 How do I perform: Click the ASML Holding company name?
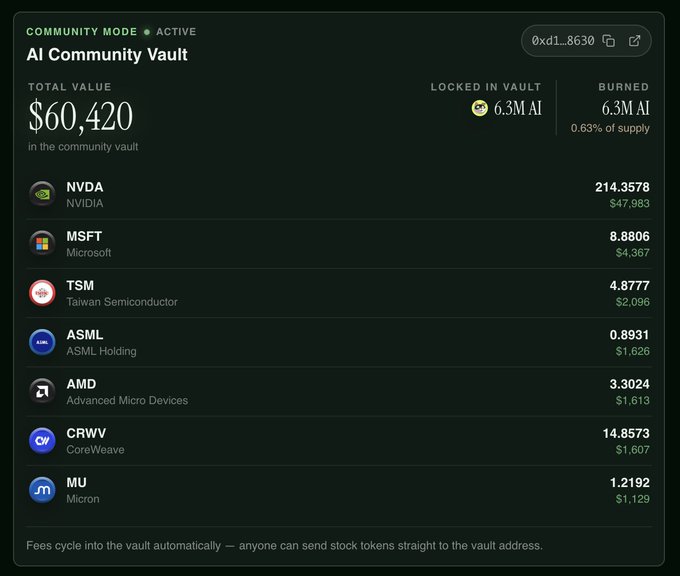(101, 351)
